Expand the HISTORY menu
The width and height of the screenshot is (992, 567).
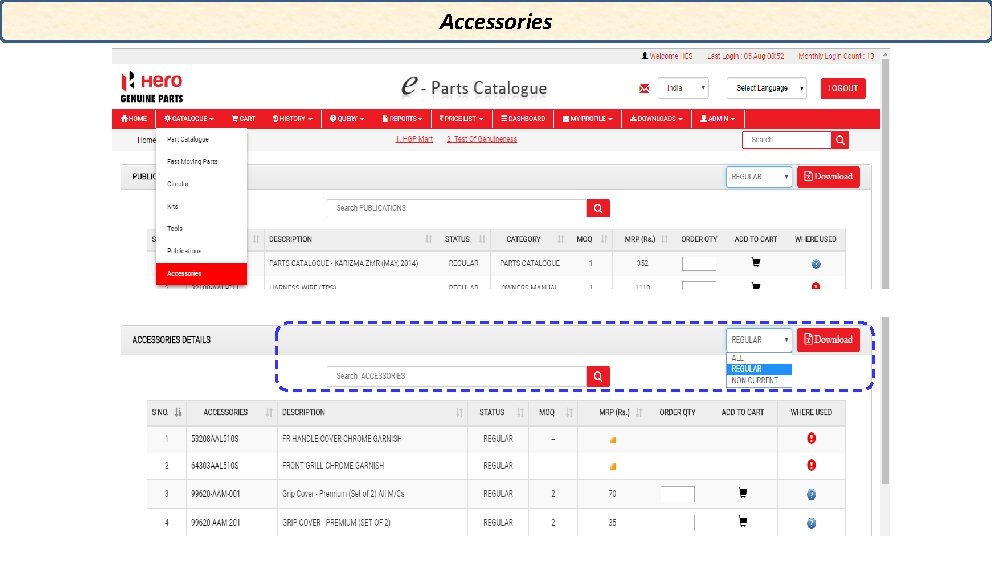click(x=292, y=119)
